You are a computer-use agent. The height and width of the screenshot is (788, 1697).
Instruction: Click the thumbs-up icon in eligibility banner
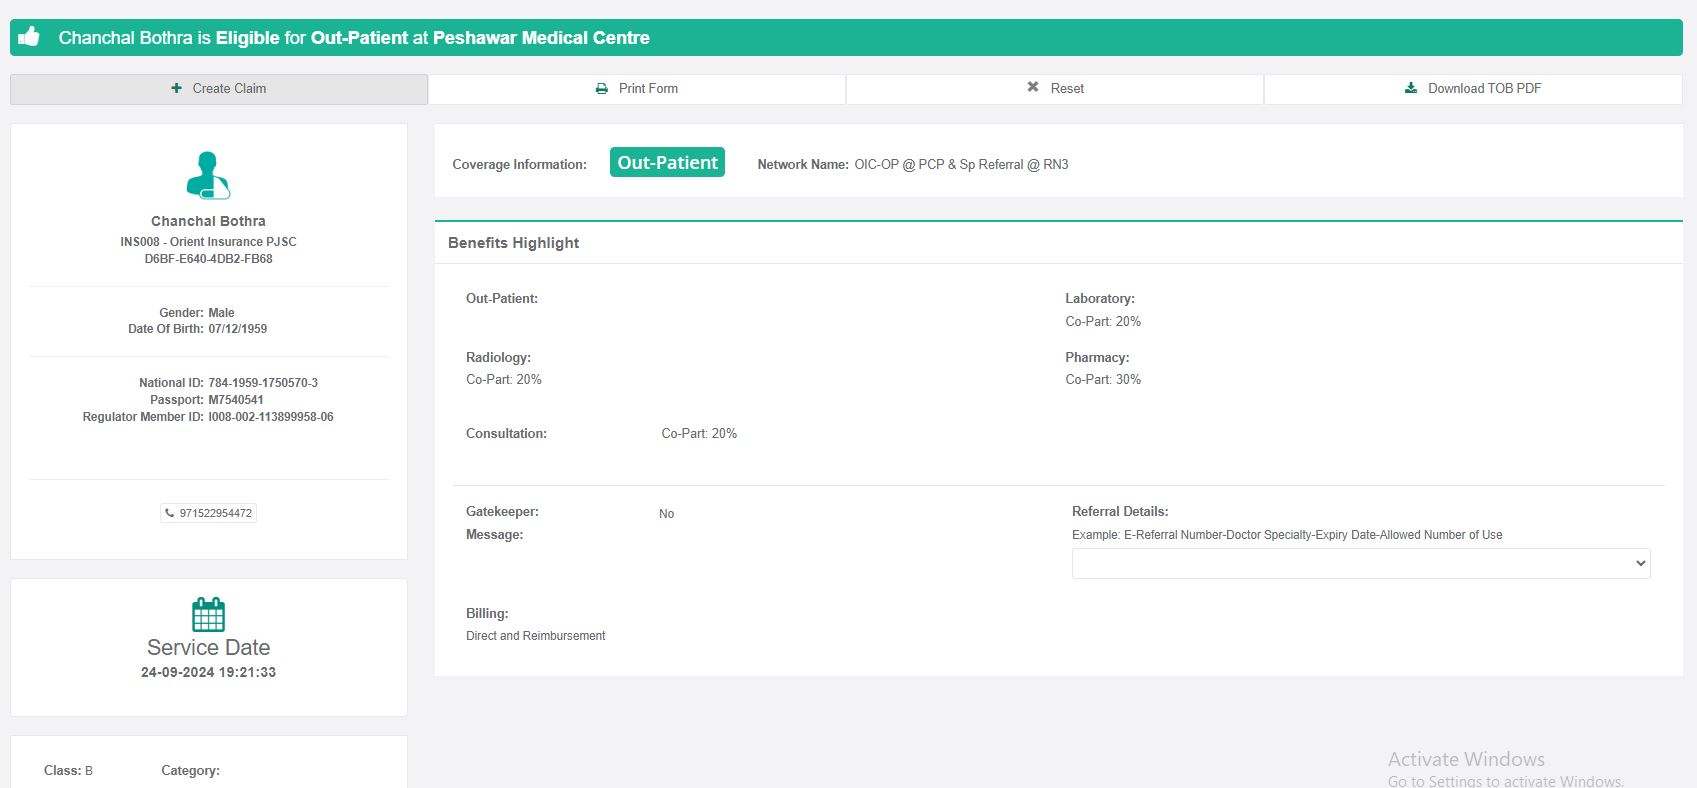pyautogui.click(x=29, y=37)
